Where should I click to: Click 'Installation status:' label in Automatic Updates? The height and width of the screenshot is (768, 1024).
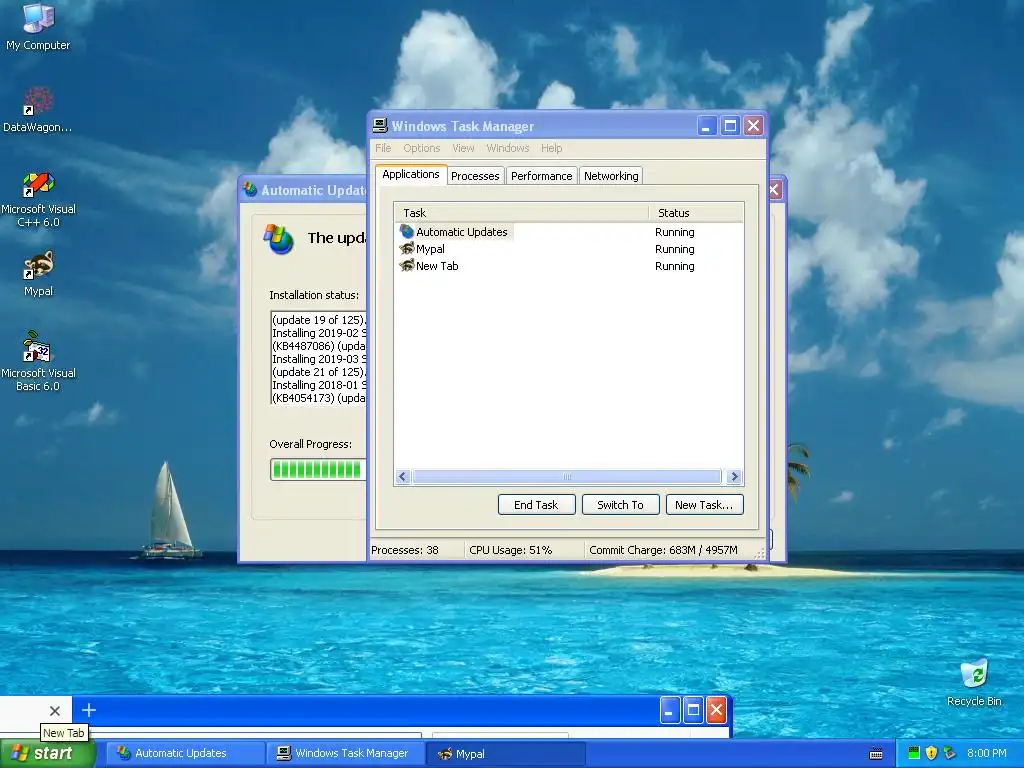click(314, 295)
